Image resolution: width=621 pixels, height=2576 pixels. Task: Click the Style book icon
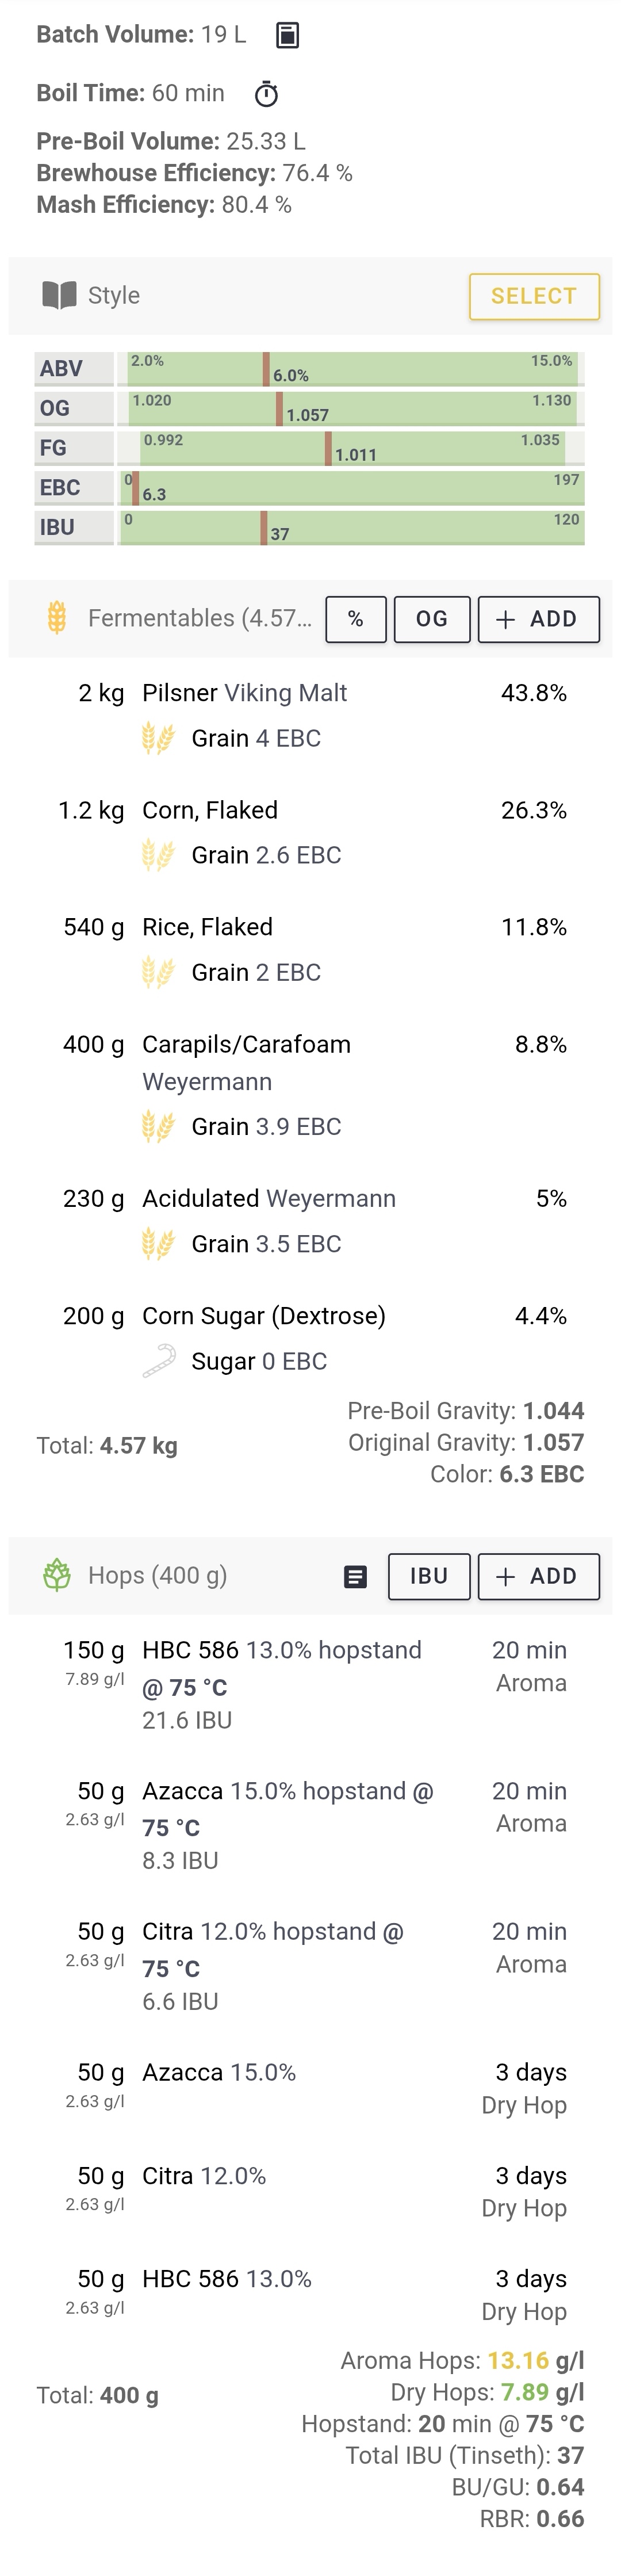59,295
